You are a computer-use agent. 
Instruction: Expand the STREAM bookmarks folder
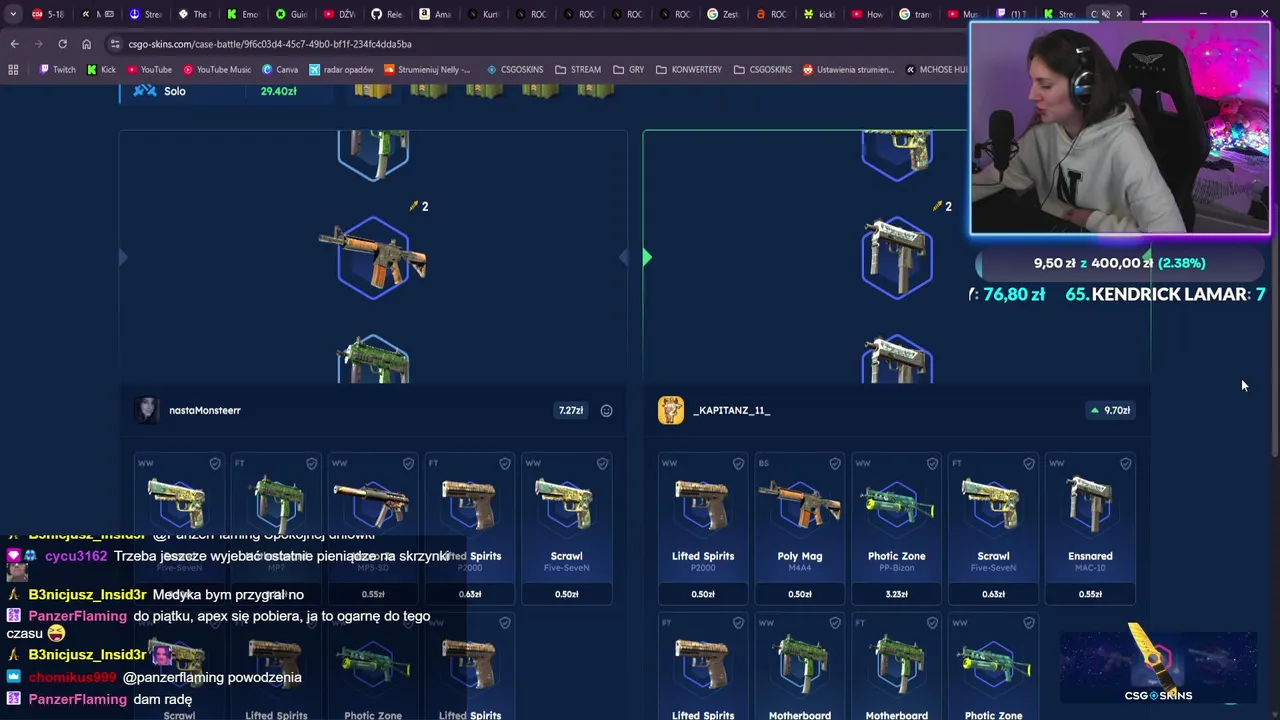click(x=578, y=70)
